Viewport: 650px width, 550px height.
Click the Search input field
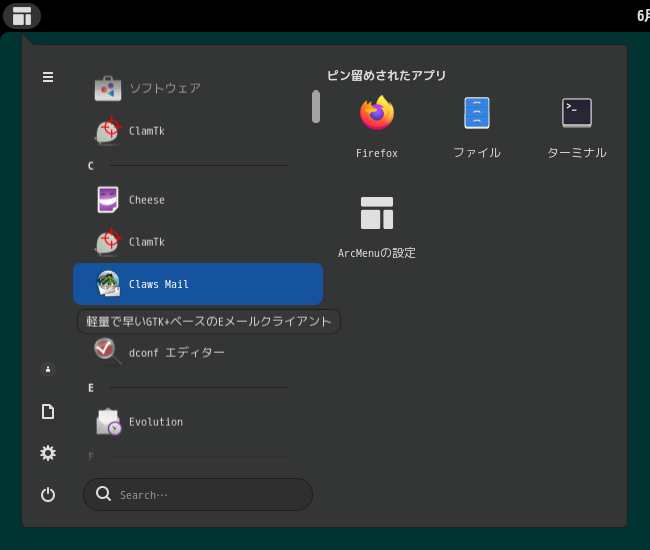click(x=198, y=494)
